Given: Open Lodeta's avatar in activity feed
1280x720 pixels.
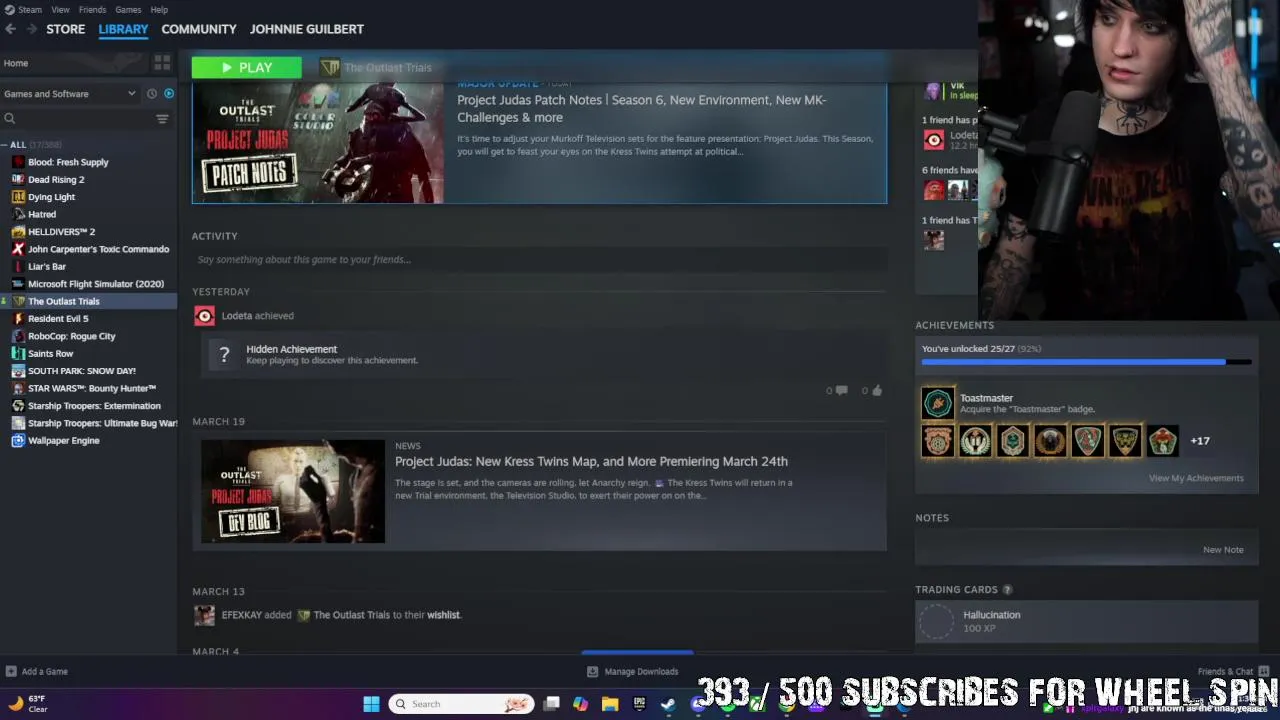Looking at the screenshot, I should pos(204,316).
